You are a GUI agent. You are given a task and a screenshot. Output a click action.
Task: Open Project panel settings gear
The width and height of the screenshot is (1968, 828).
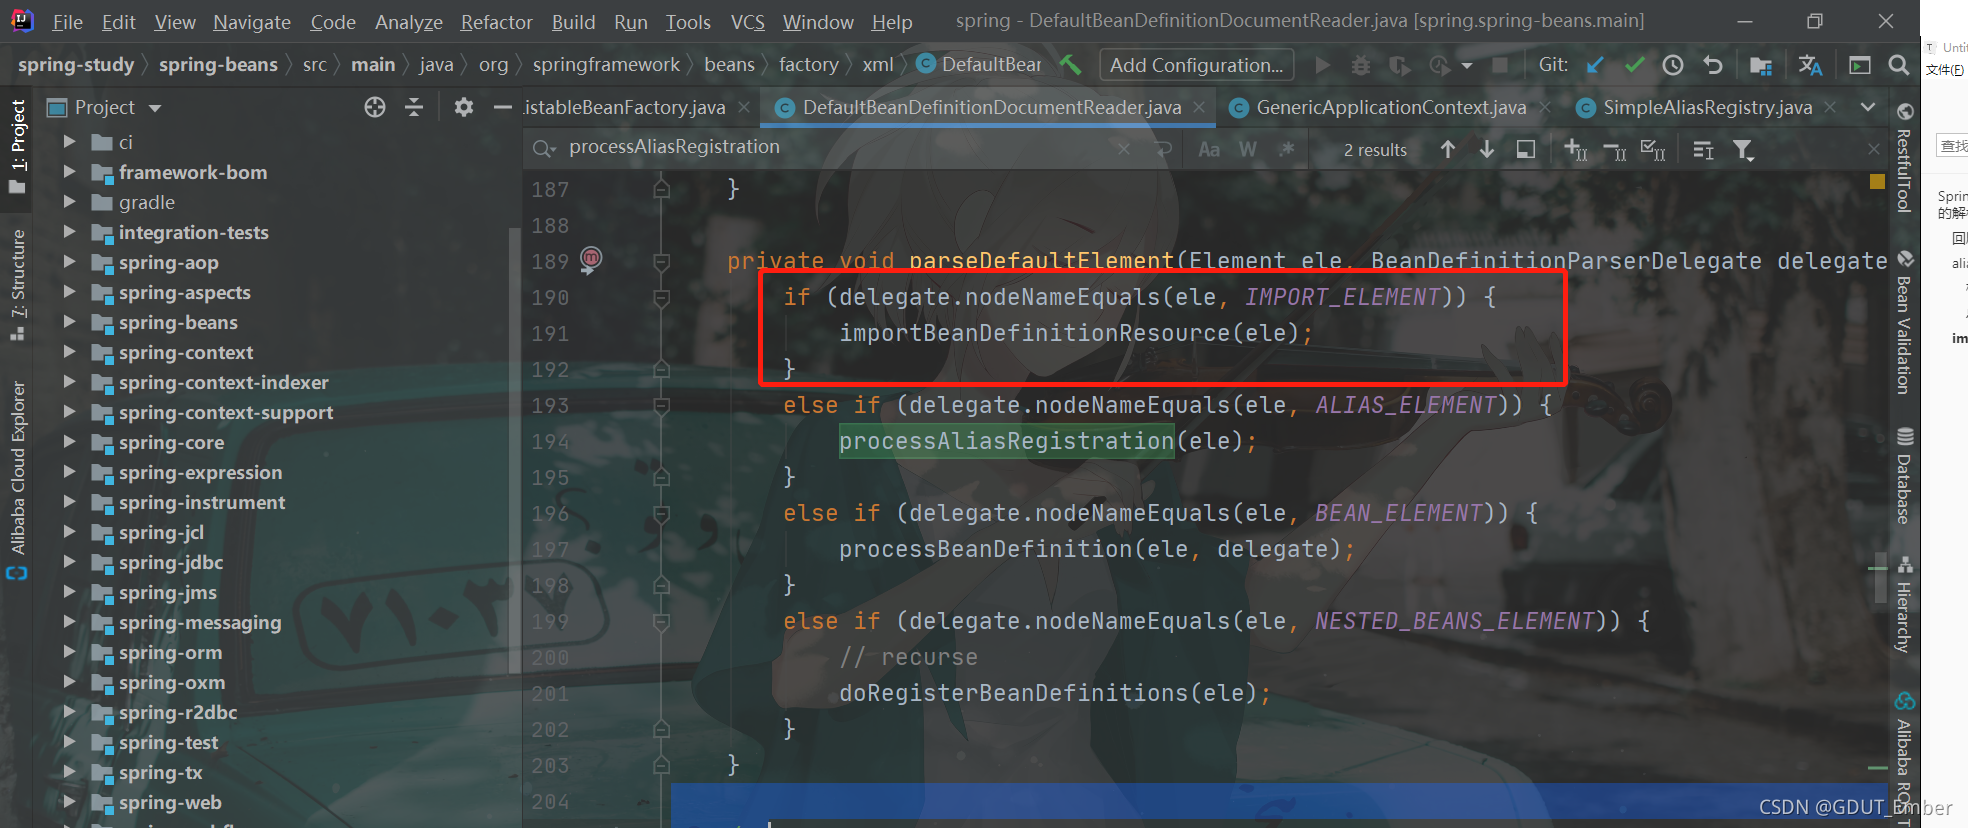(x=463, y=107)
